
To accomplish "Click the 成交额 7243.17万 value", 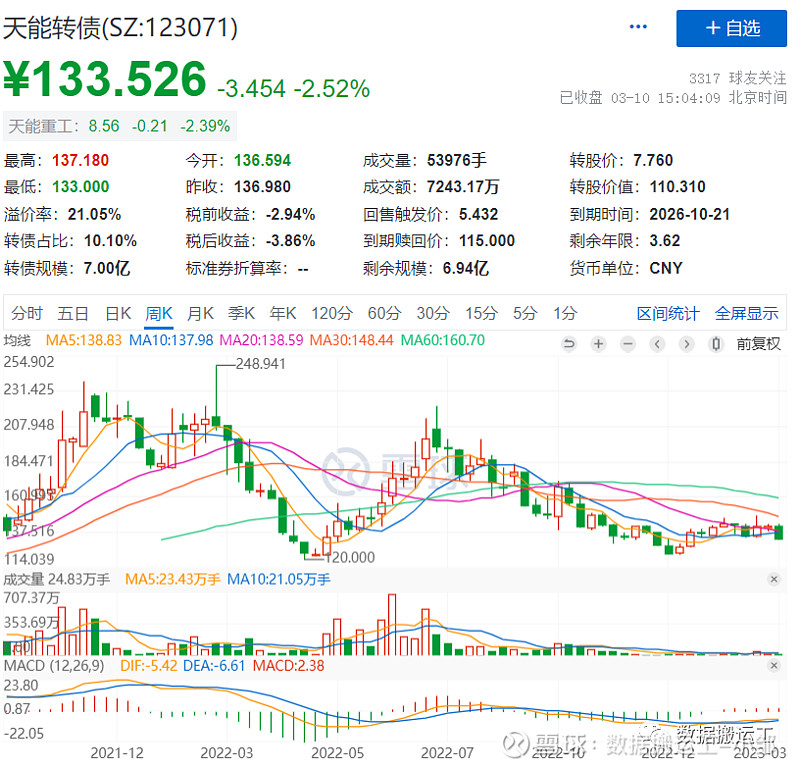I will 463,187.
